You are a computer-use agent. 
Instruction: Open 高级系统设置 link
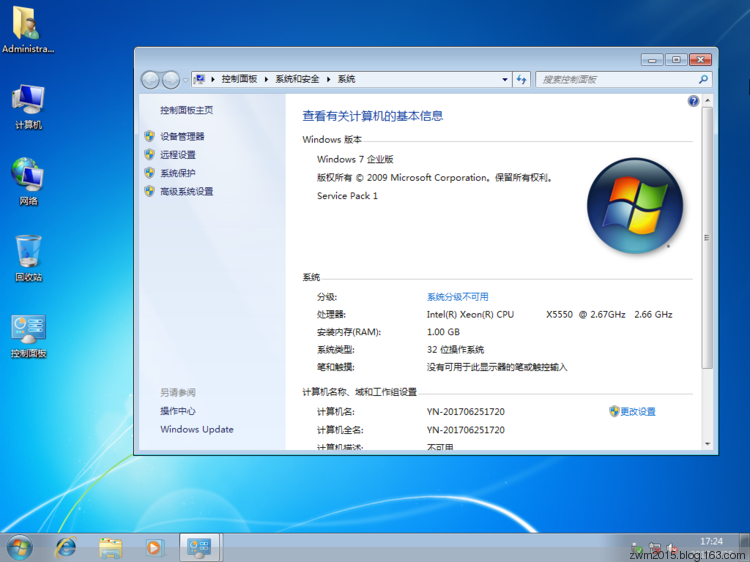[x=187, y=191]
